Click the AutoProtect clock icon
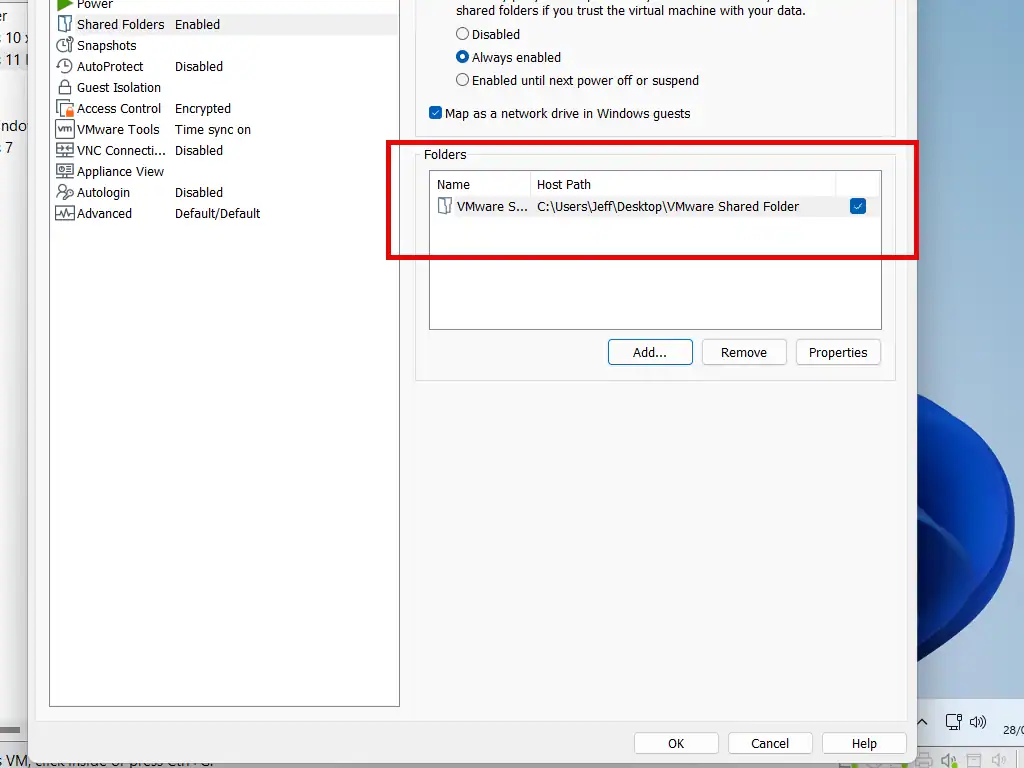1024x768 pixels. point(65,66)
